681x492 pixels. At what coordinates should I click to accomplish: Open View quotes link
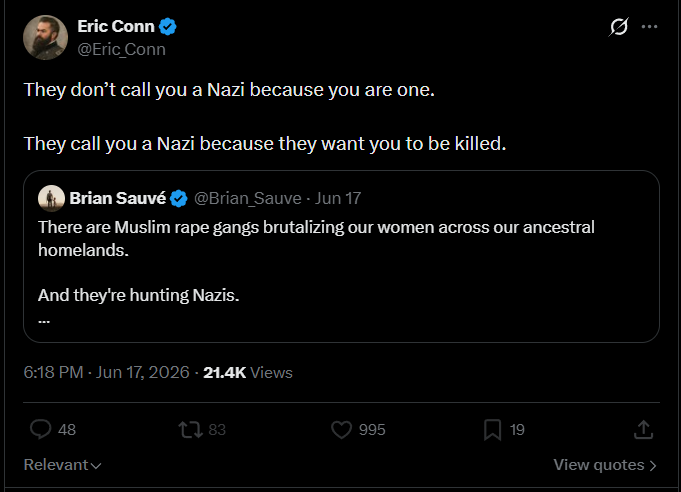click(605, 465)
